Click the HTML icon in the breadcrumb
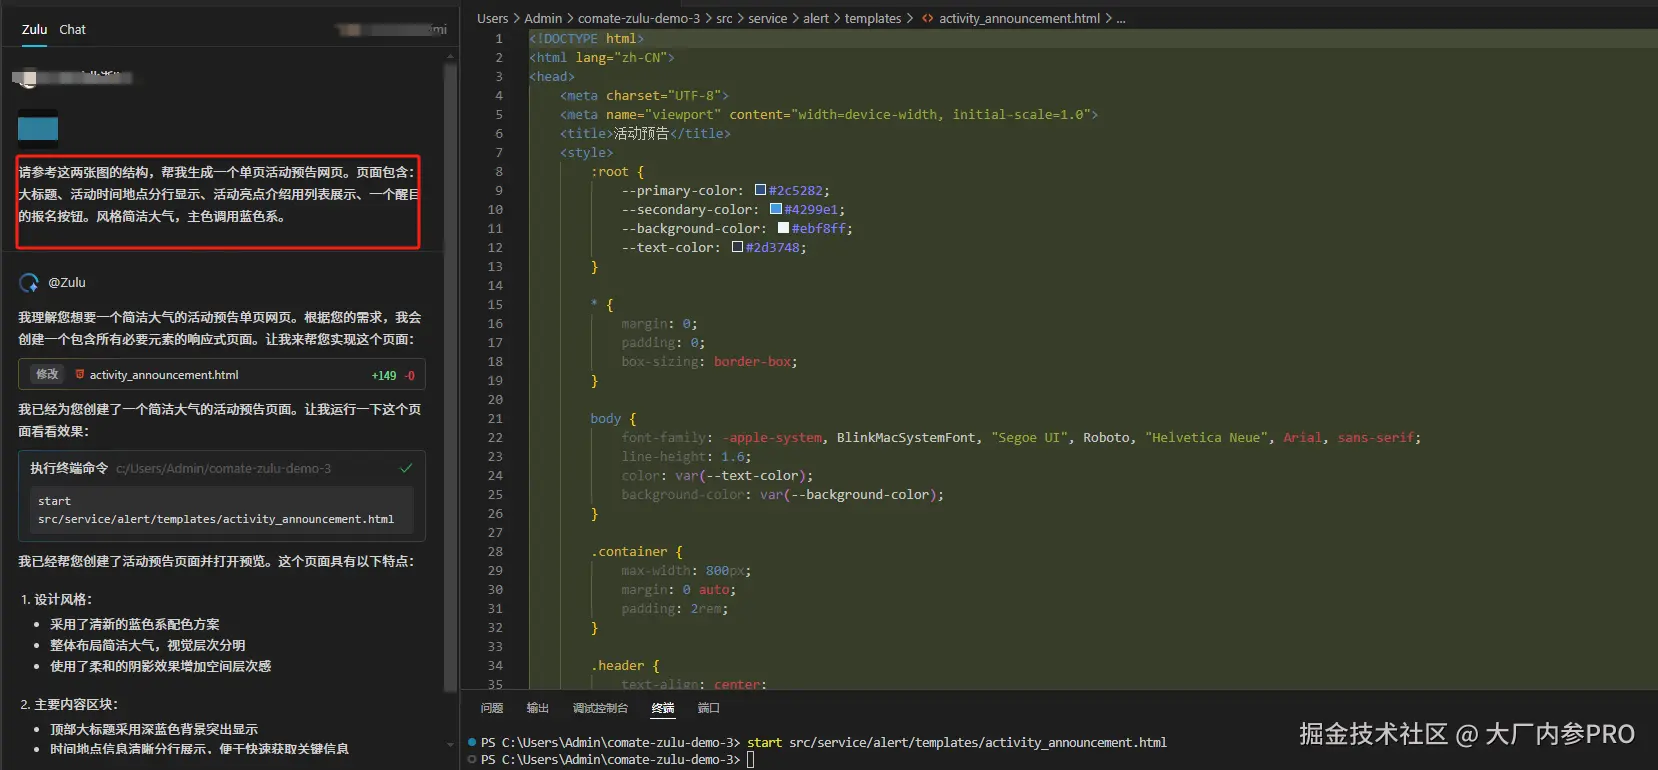The image size is (1658, 770). point(928,18)
